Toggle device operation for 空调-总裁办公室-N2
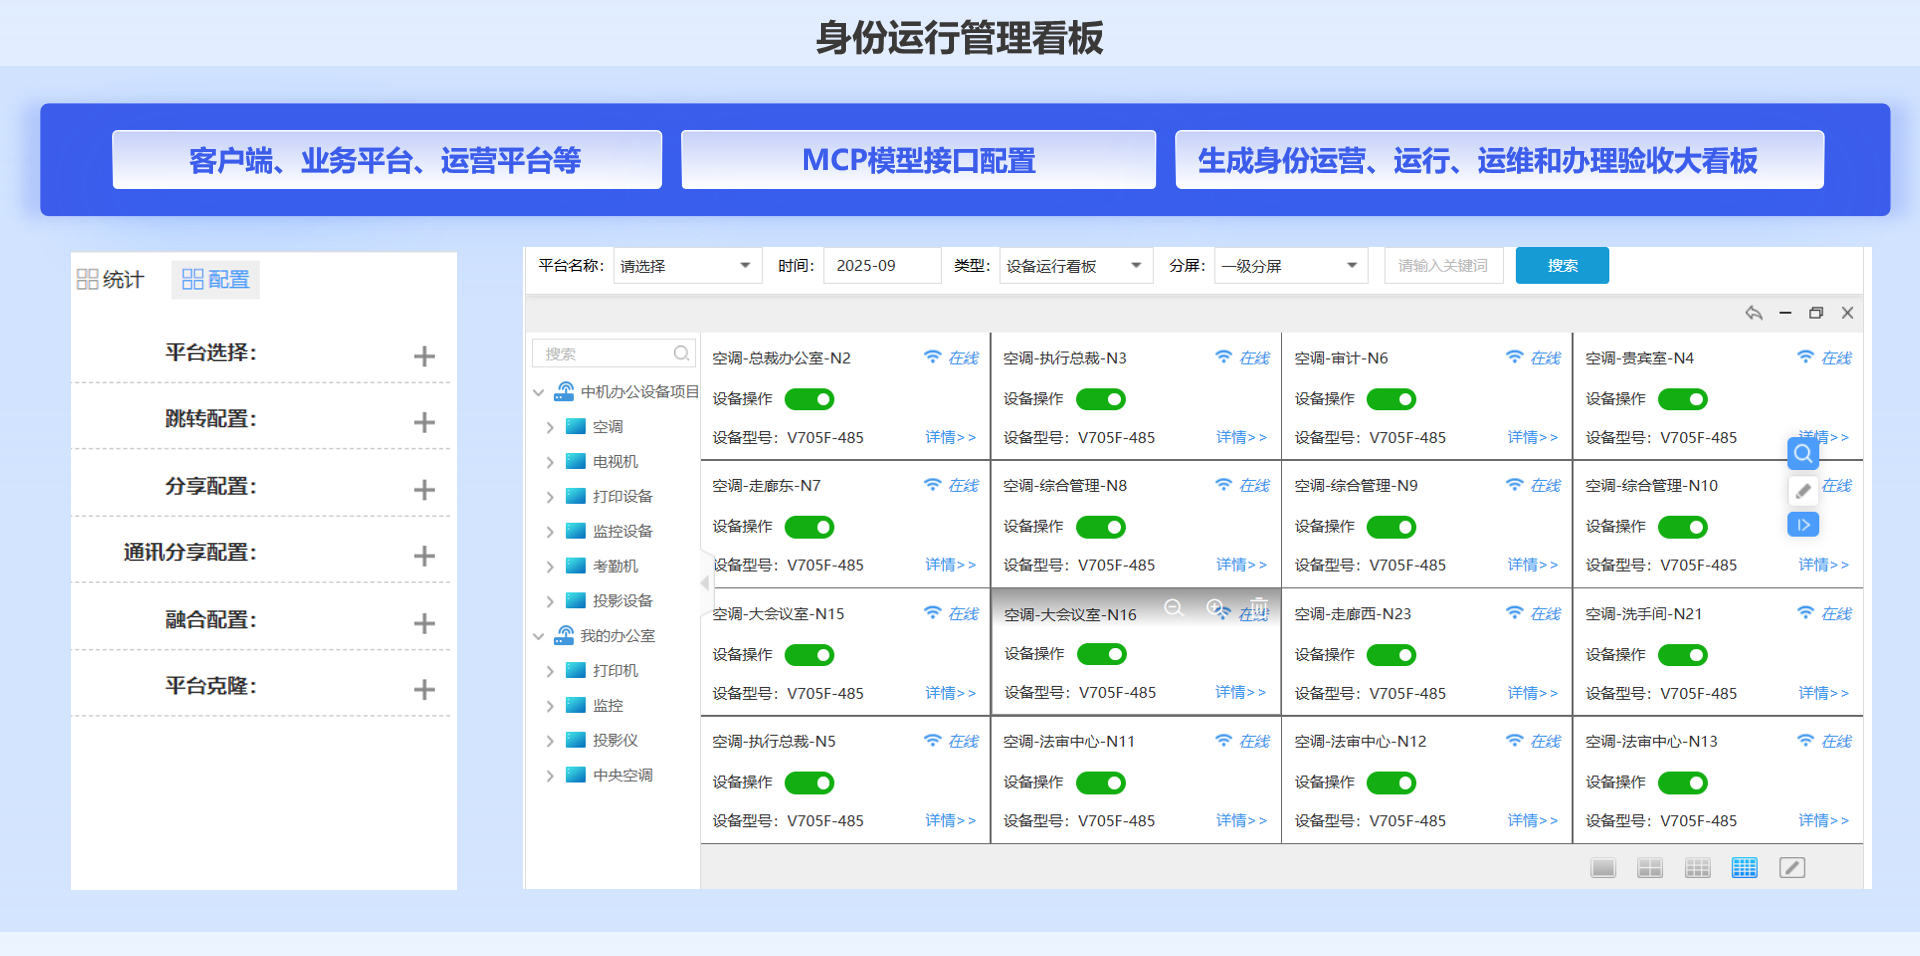Viewport: 1920px width, 956px height. [809, 399]
